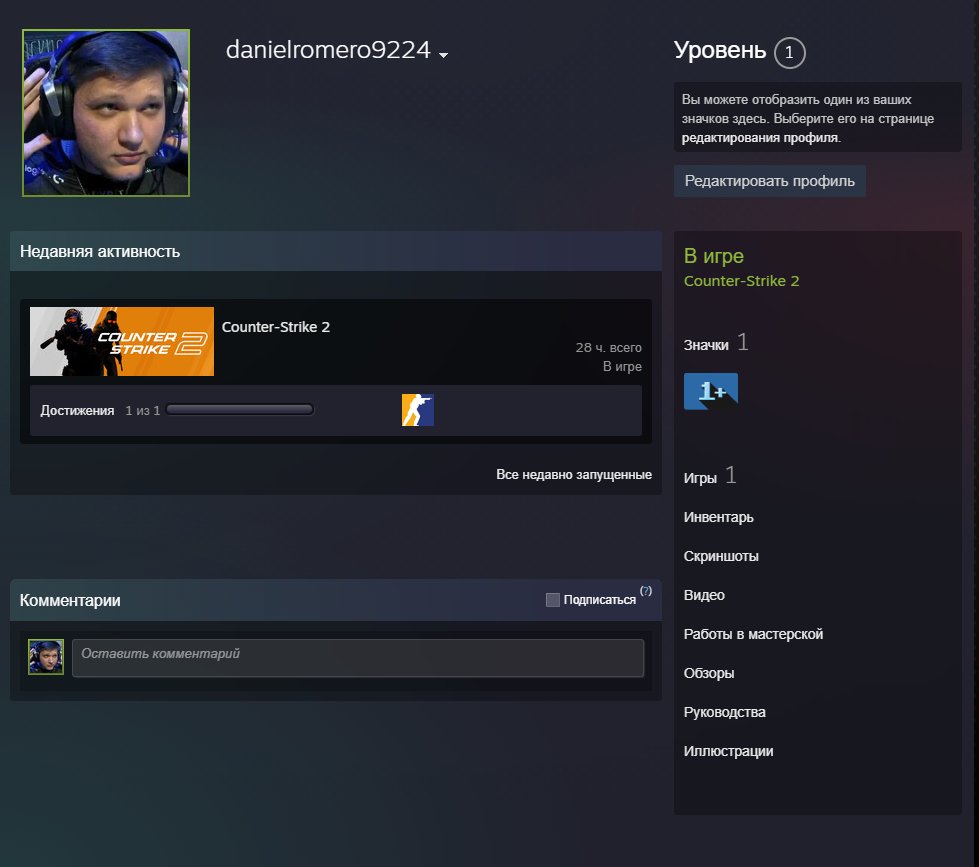The width and height of the screenshot is (979, 867).
Task: Open the 'редактирования профиля' link
Action: (759, 138)
